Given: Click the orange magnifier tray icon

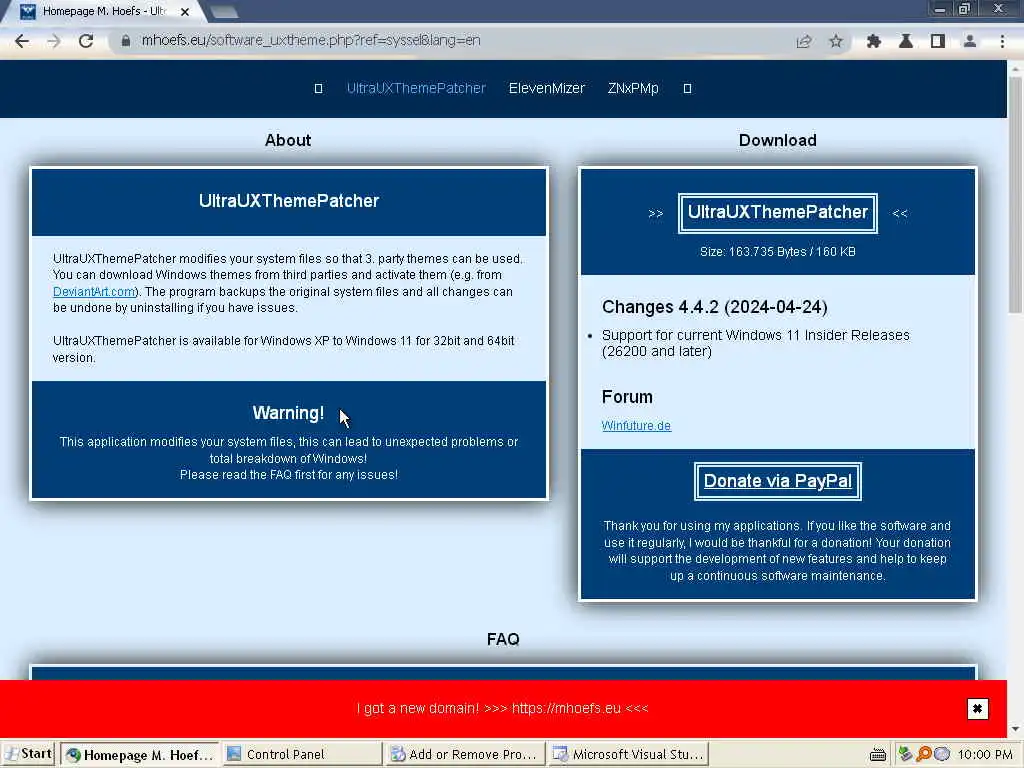Looking at the screenshot, I should pos(923,754).
